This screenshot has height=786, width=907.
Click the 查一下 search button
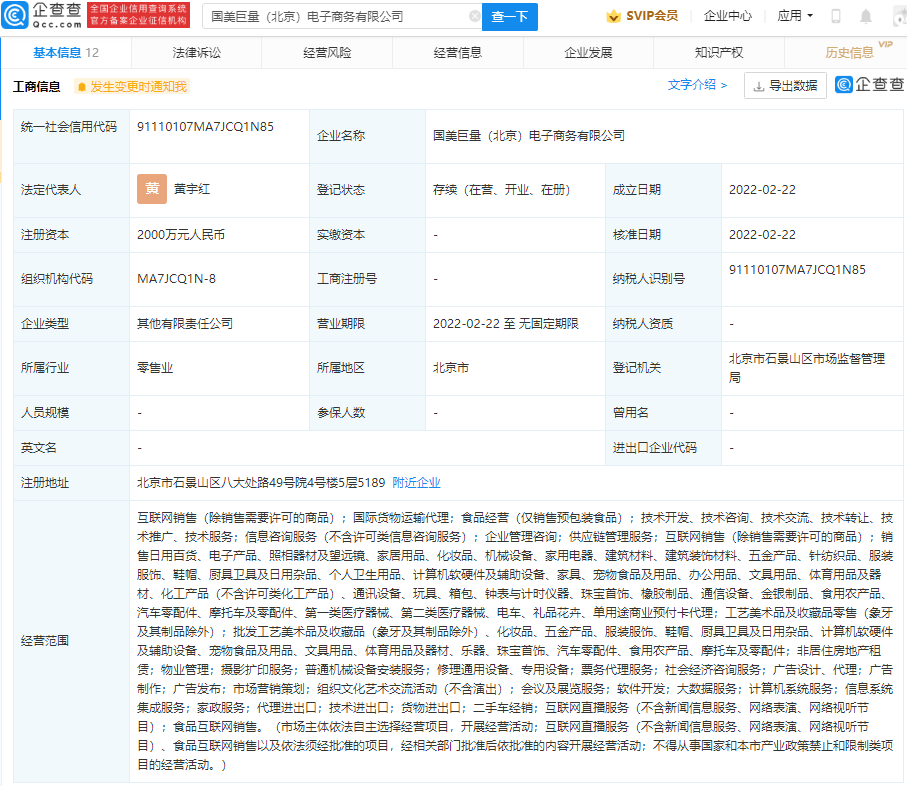[512, 17]
